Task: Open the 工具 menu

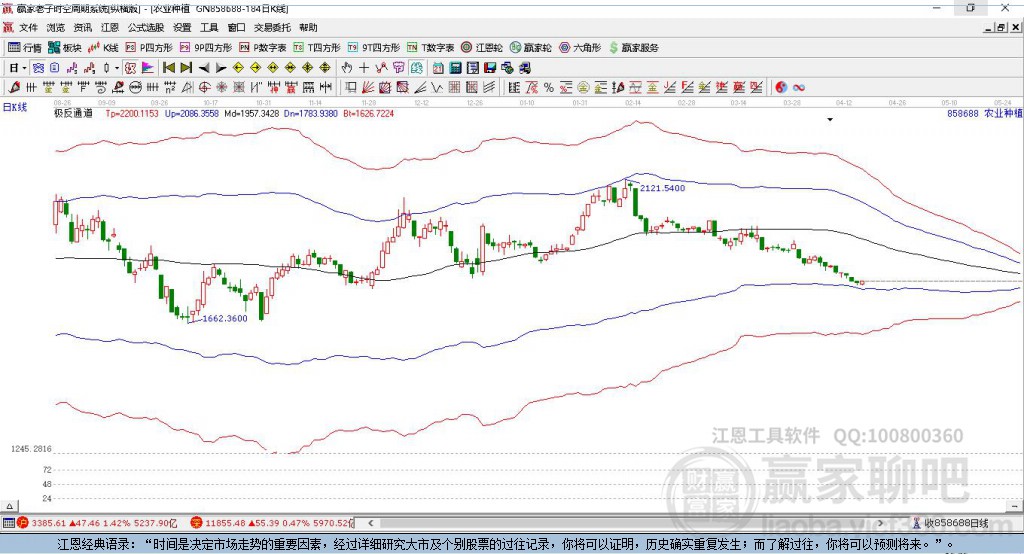Action: [209, 27]
